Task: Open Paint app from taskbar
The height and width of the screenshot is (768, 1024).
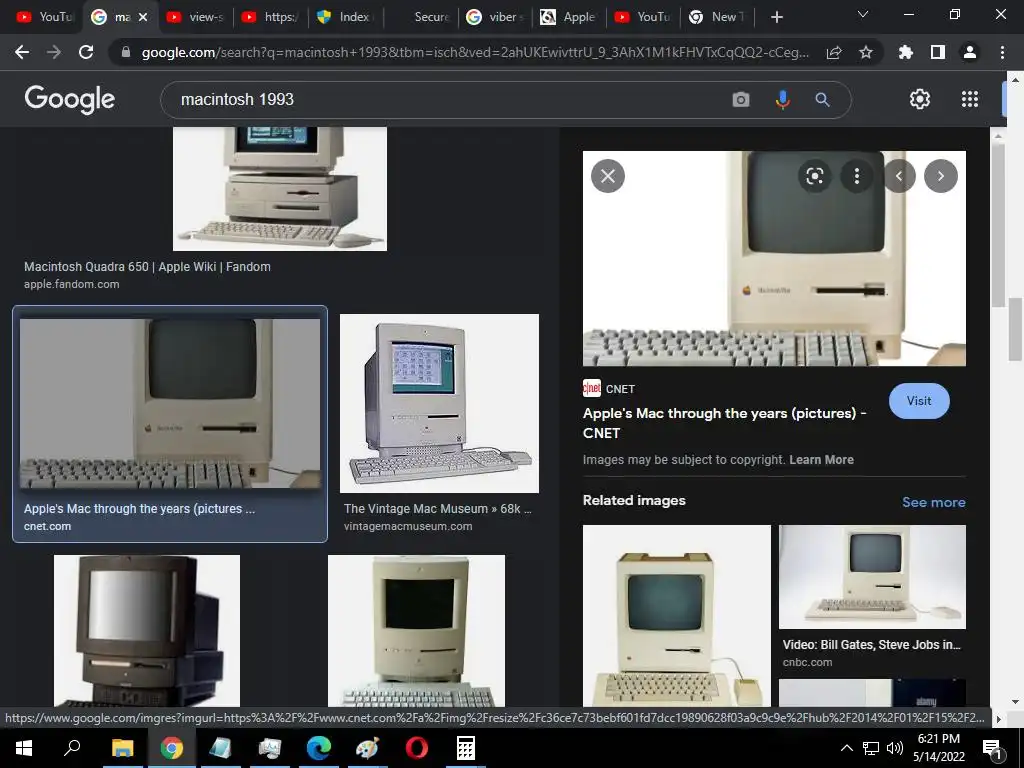Action: pyautogui.click(x=368, y=748)
